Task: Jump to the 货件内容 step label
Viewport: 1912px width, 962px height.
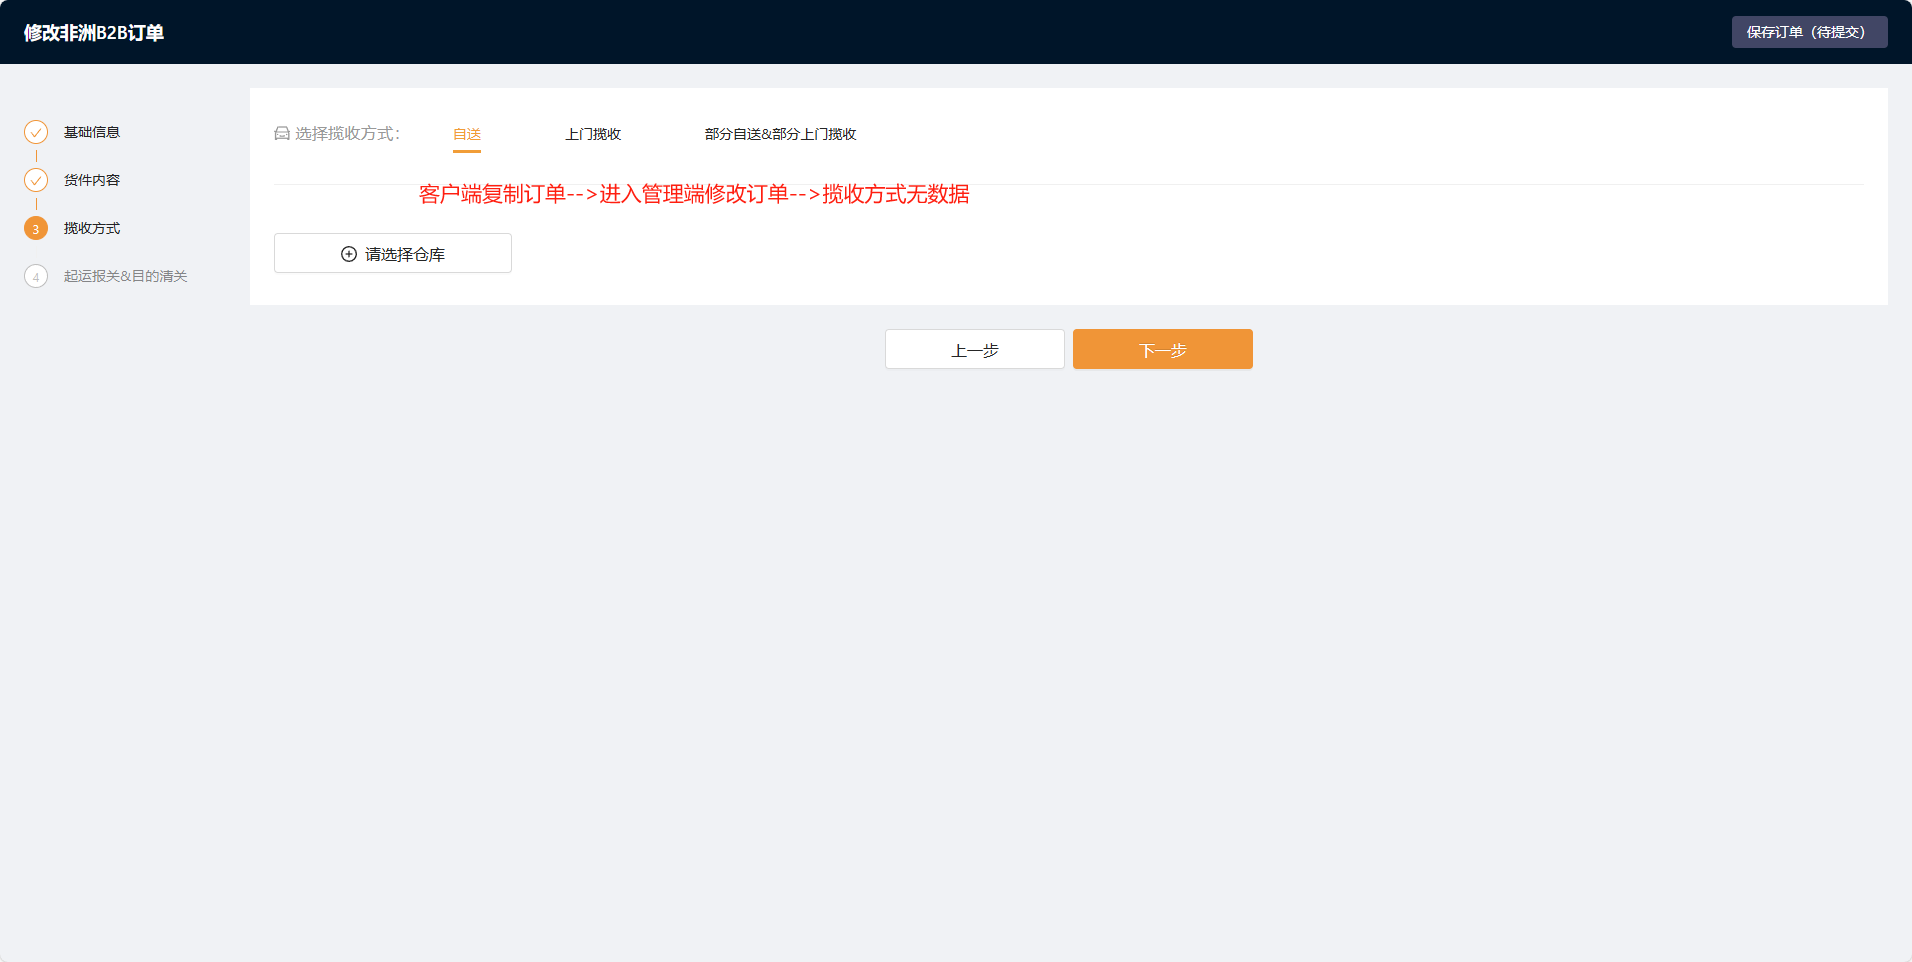Action: [x=92, y=180]
